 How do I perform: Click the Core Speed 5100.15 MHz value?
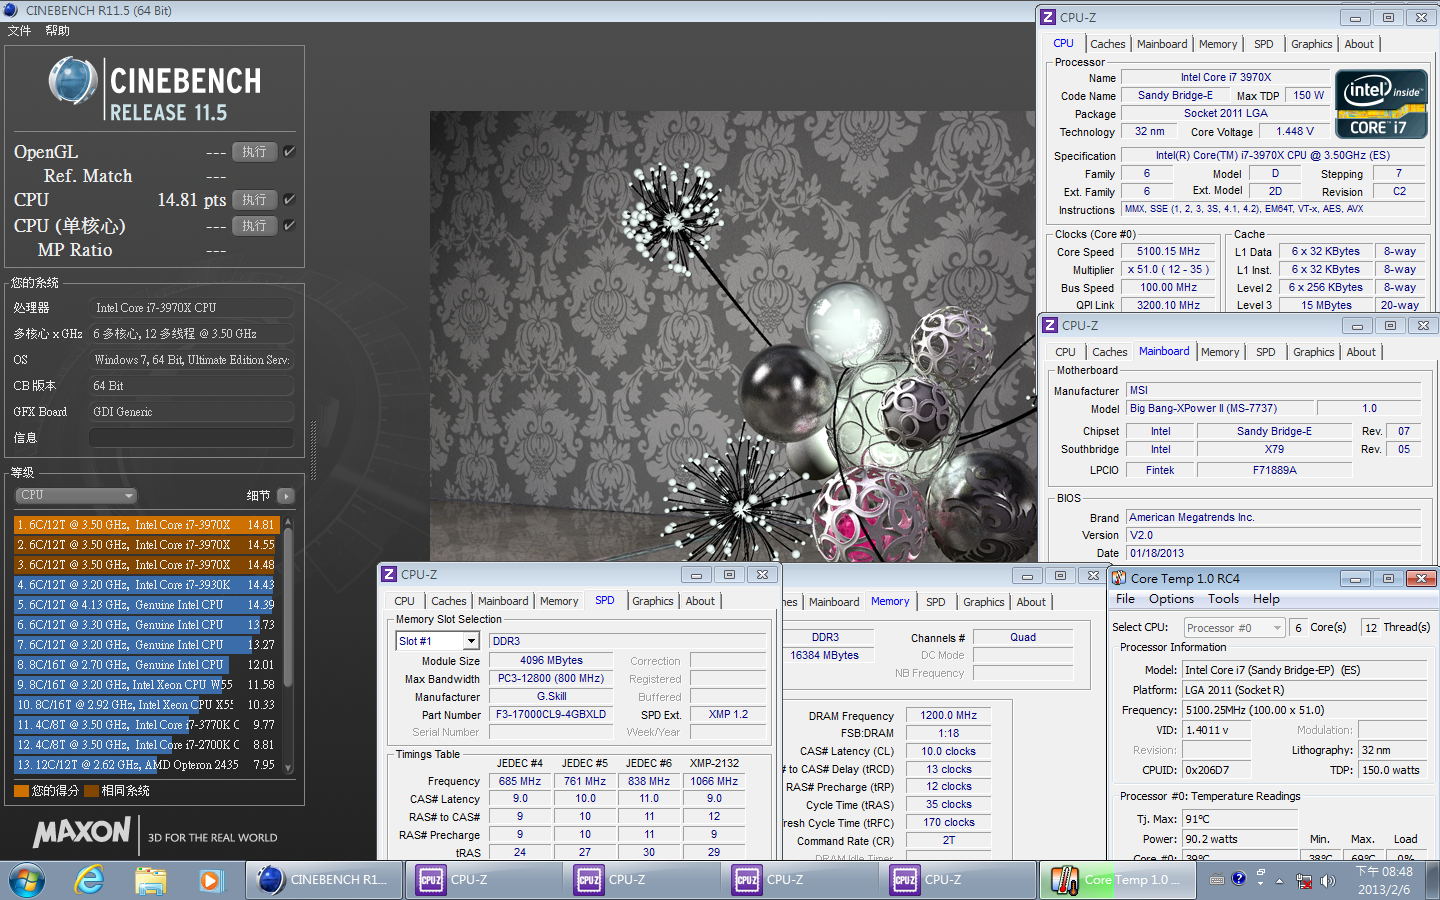pos(1168,252)
